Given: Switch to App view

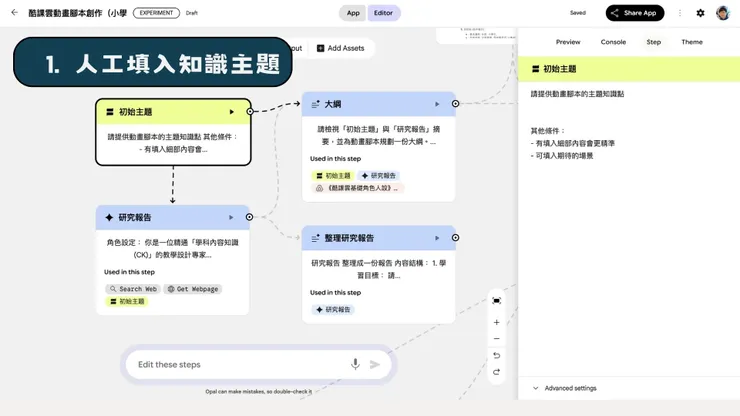Looking at the screenshot, I should [353, 13].
